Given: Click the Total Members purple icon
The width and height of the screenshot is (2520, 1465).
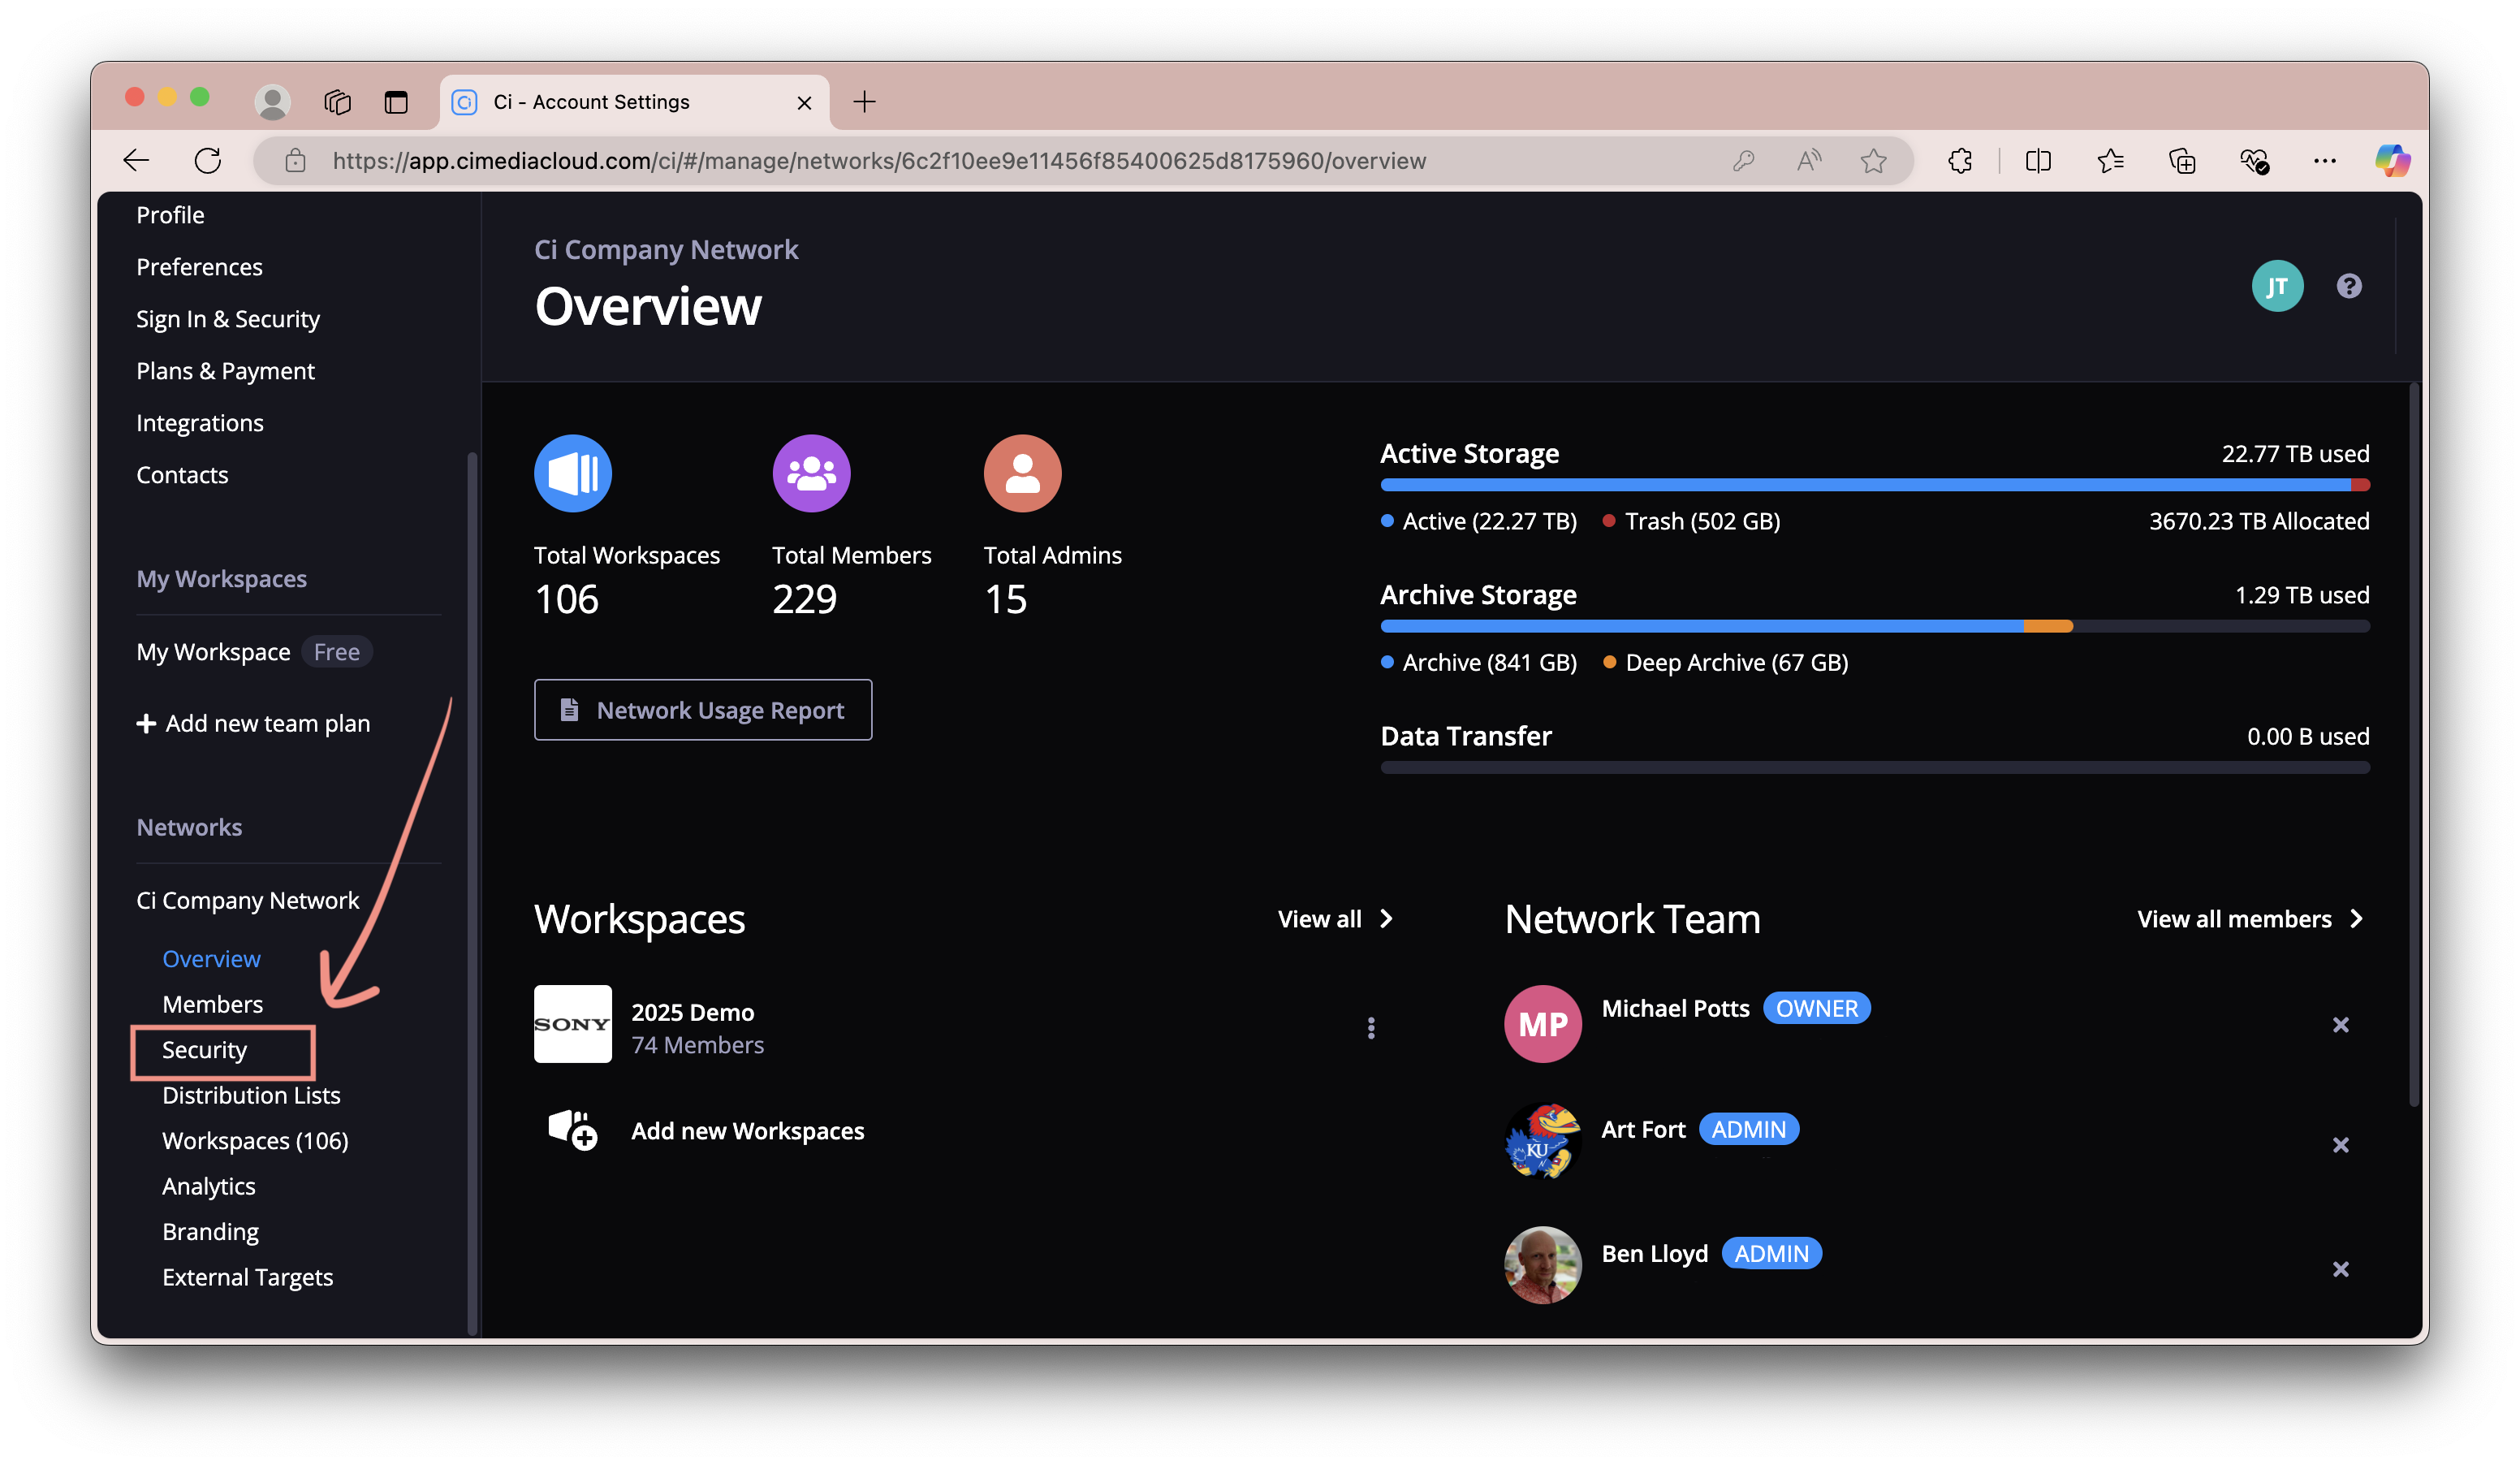Looking at the screenshot, I should pyautogui.click(x=811, y=473).
